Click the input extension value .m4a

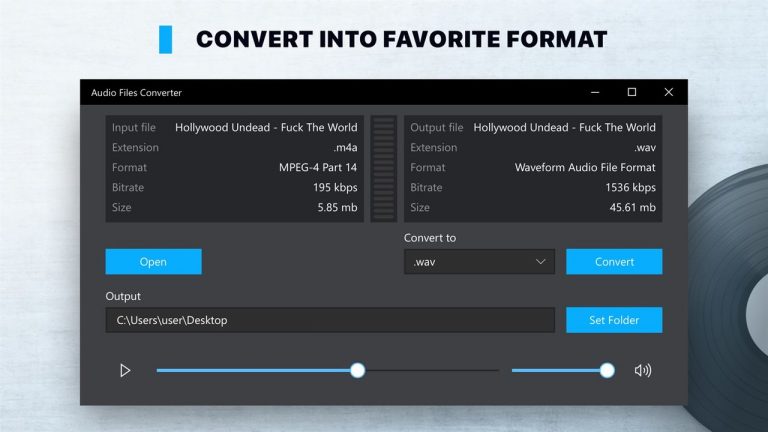pos(345,147)
